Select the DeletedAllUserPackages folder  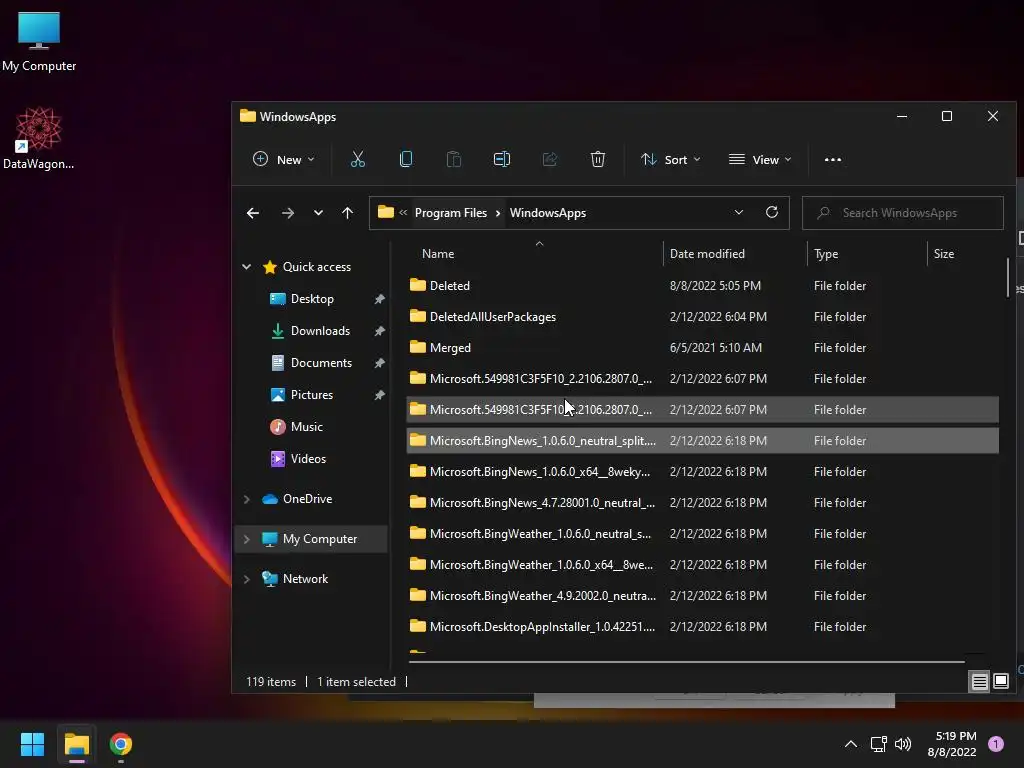702,317
